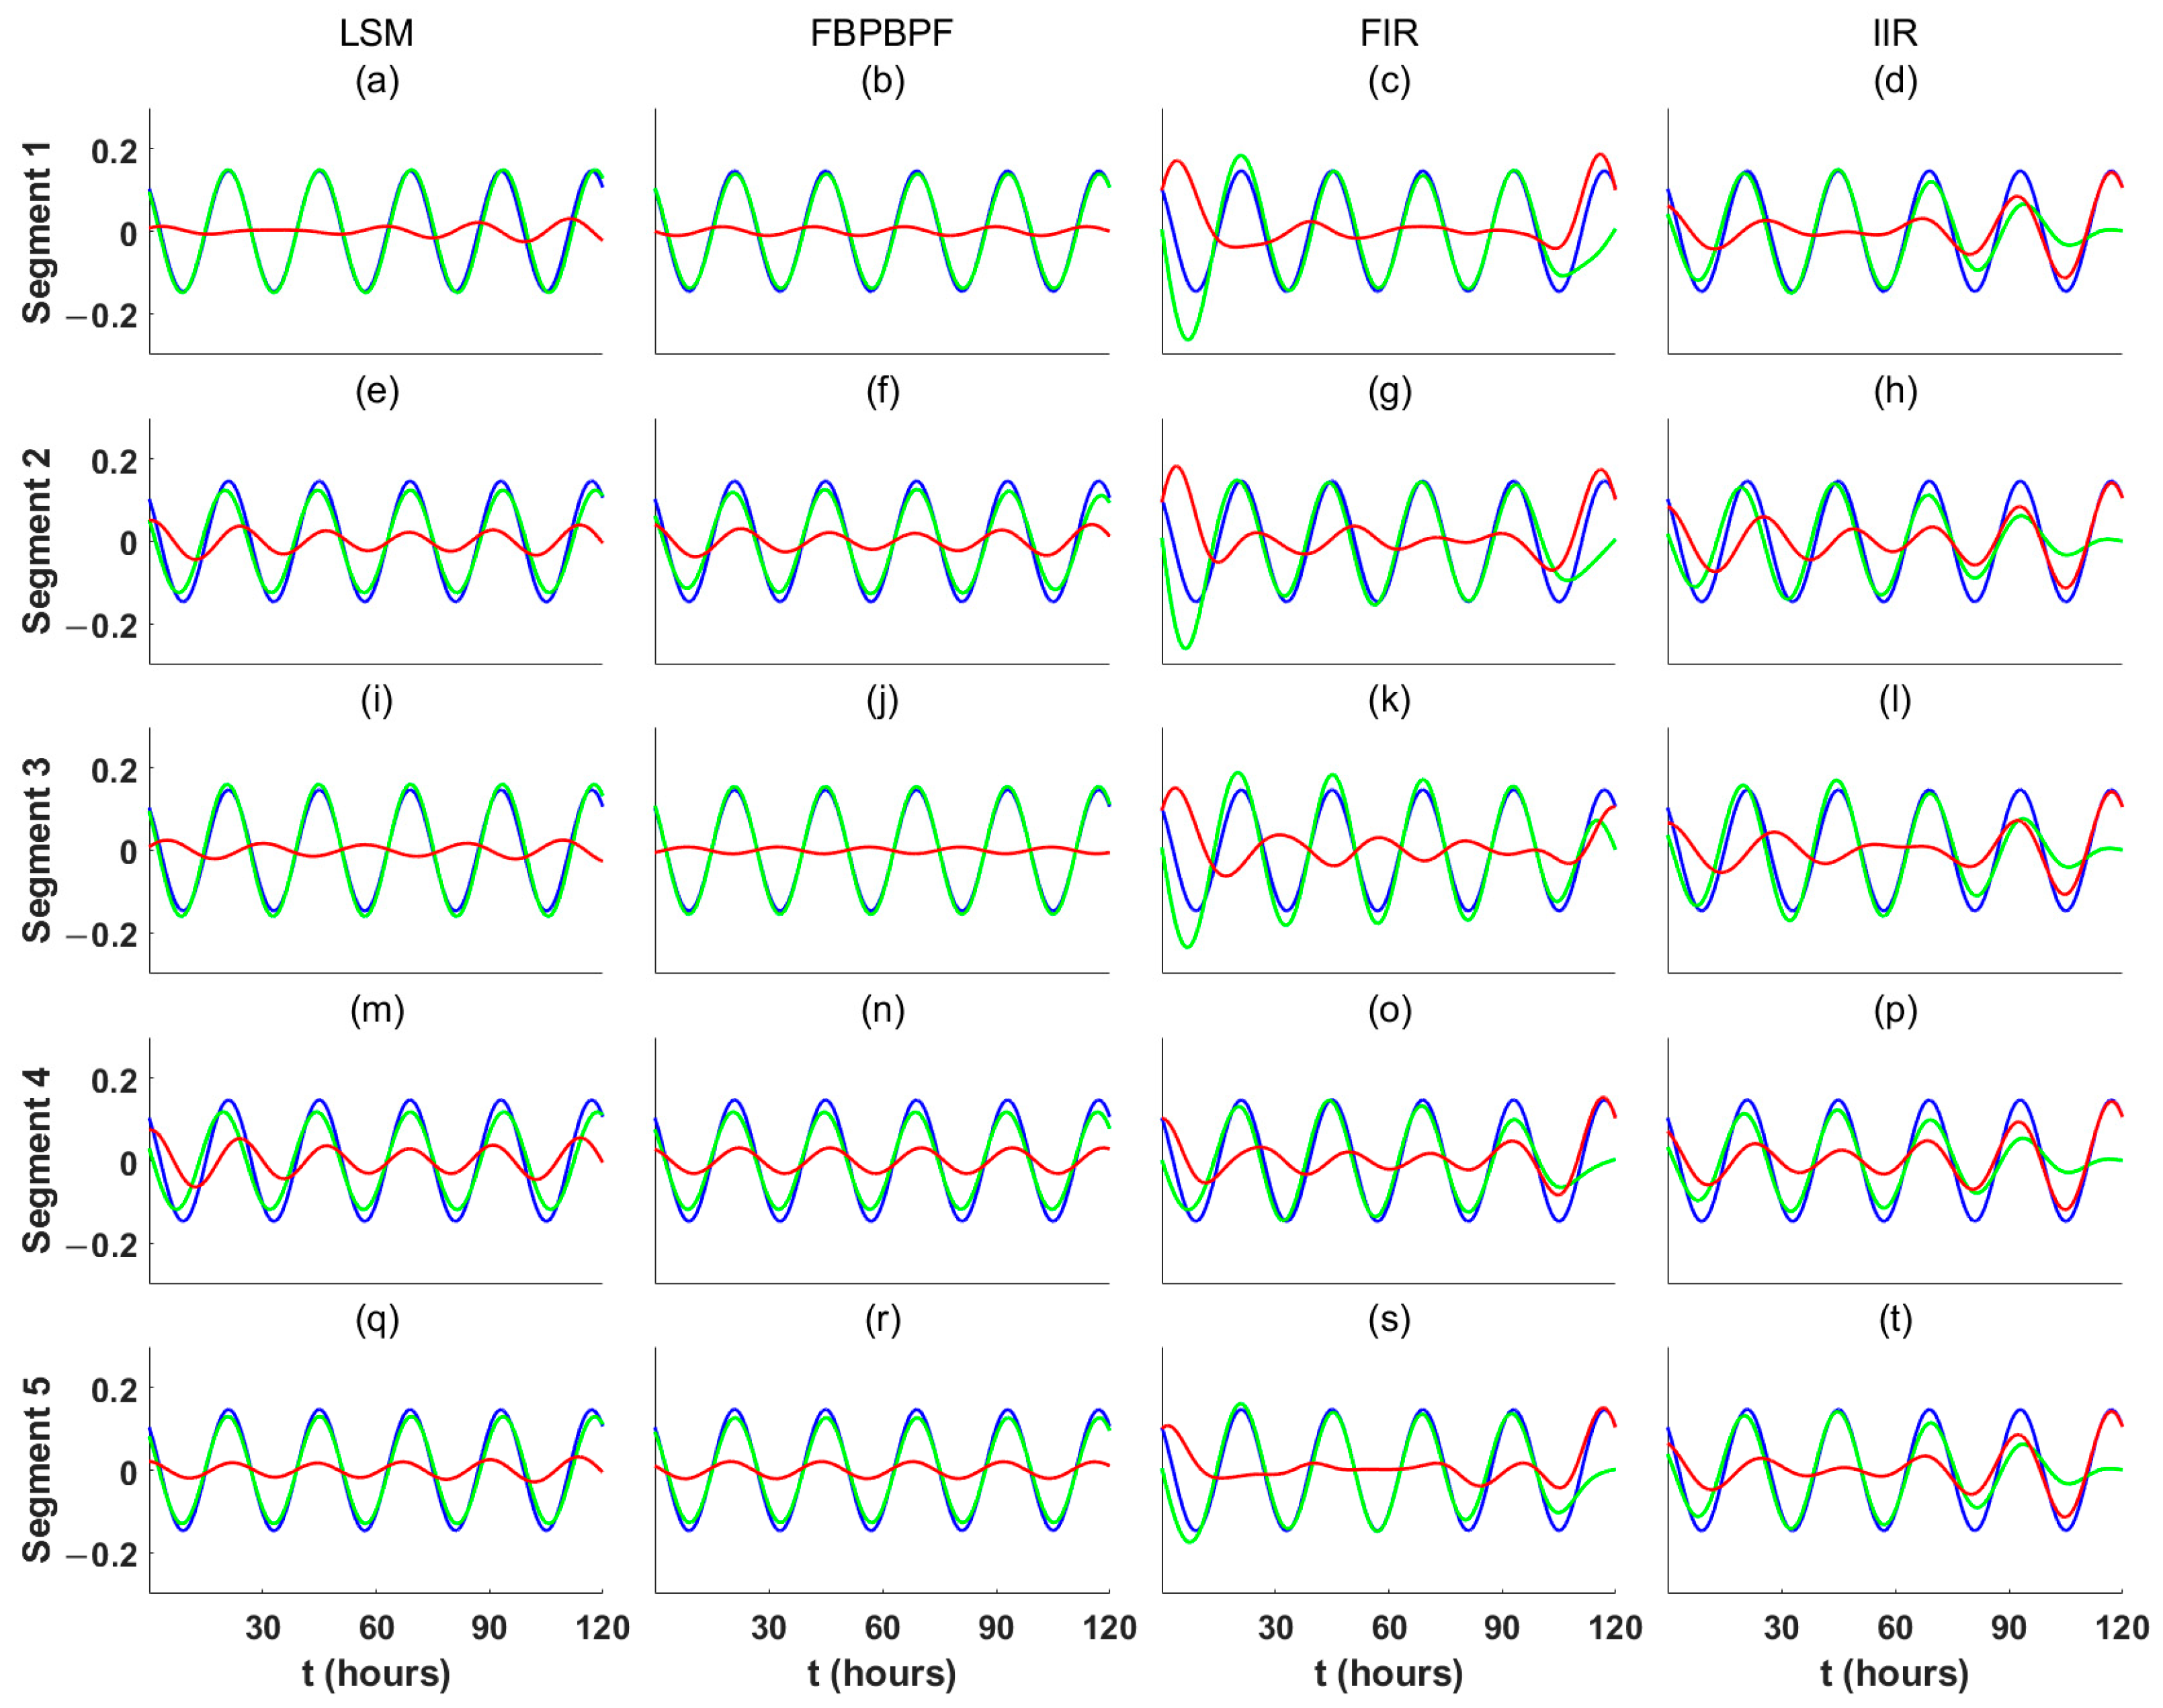This screenshot has height=1708, width=2163.
Task: Select subplot label (d)
Action: [x=1895, y=81]
